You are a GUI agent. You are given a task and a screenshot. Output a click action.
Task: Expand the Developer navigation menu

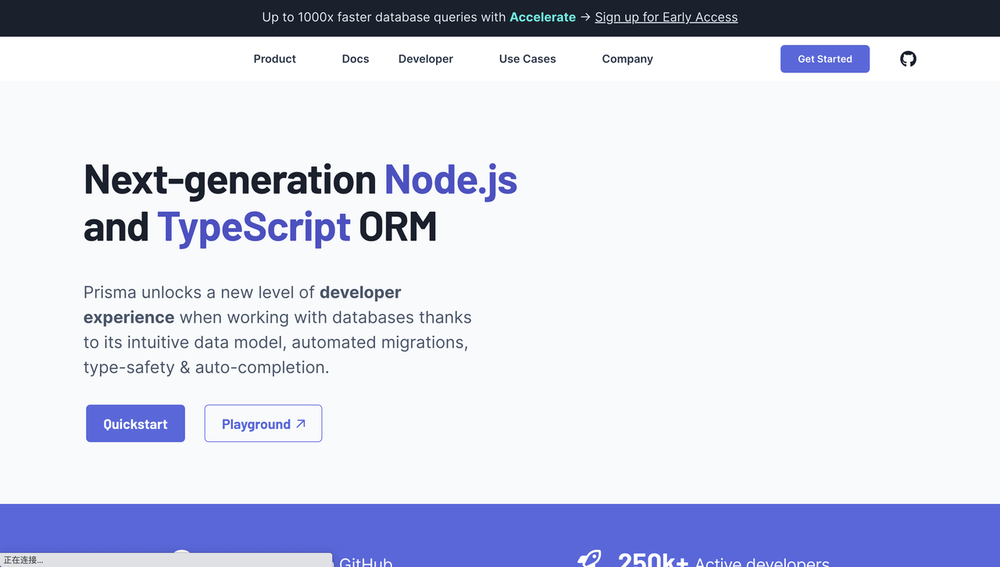click(425, 59)
